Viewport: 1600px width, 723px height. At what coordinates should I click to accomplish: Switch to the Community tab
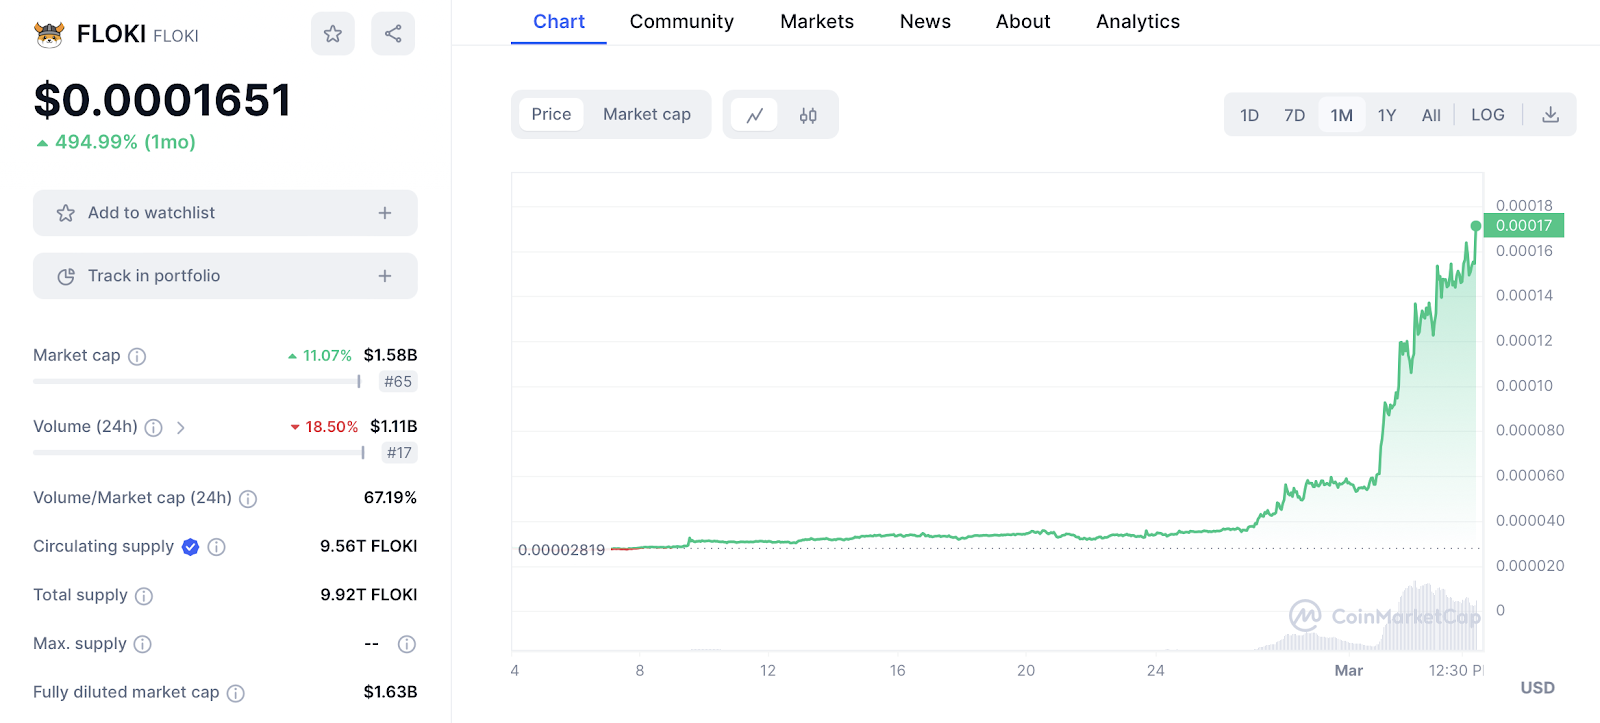pyautogui.click(x=682, y=22)
